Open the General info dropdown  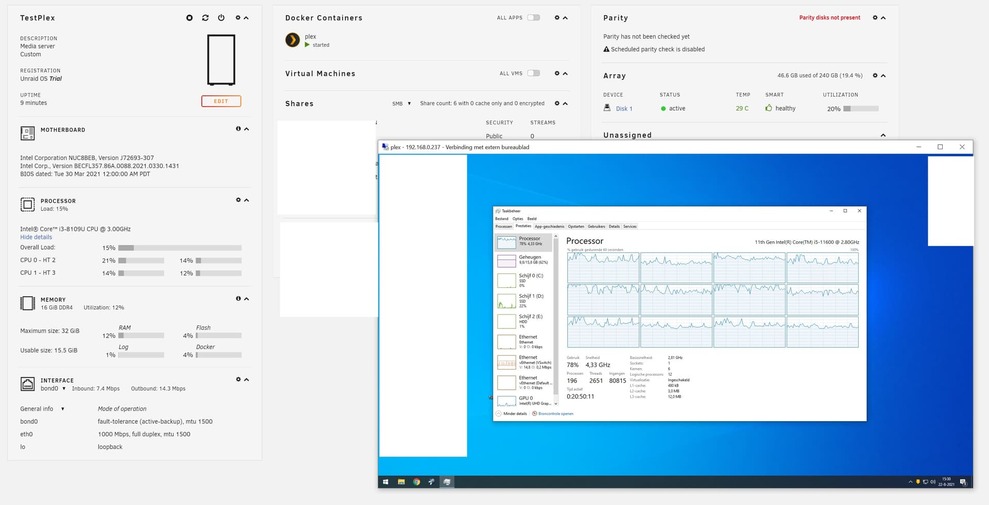pyautogui.click(x=42, y=409)
